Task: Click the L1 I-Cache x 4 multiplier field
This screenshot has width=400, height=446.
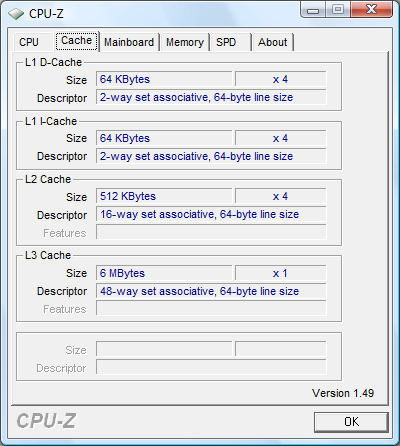Action: coord(280,138)
